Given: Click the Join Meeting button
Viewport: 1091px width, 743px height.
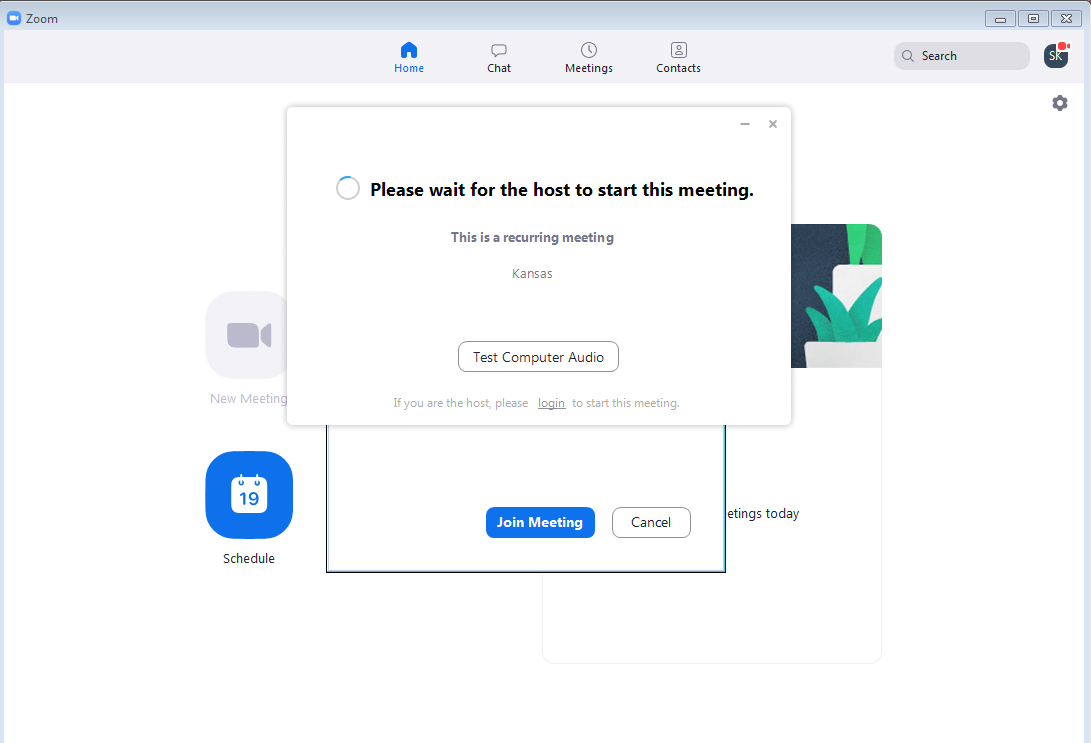Looking at the screenshot, I should pos(540,522).
